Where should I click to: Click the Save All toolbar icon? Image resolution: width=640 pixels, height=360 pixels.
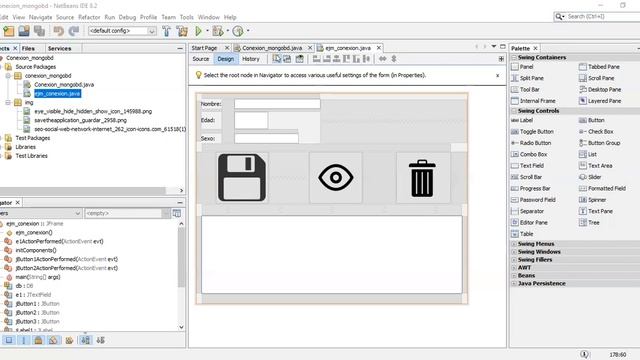tap(39, 31)
